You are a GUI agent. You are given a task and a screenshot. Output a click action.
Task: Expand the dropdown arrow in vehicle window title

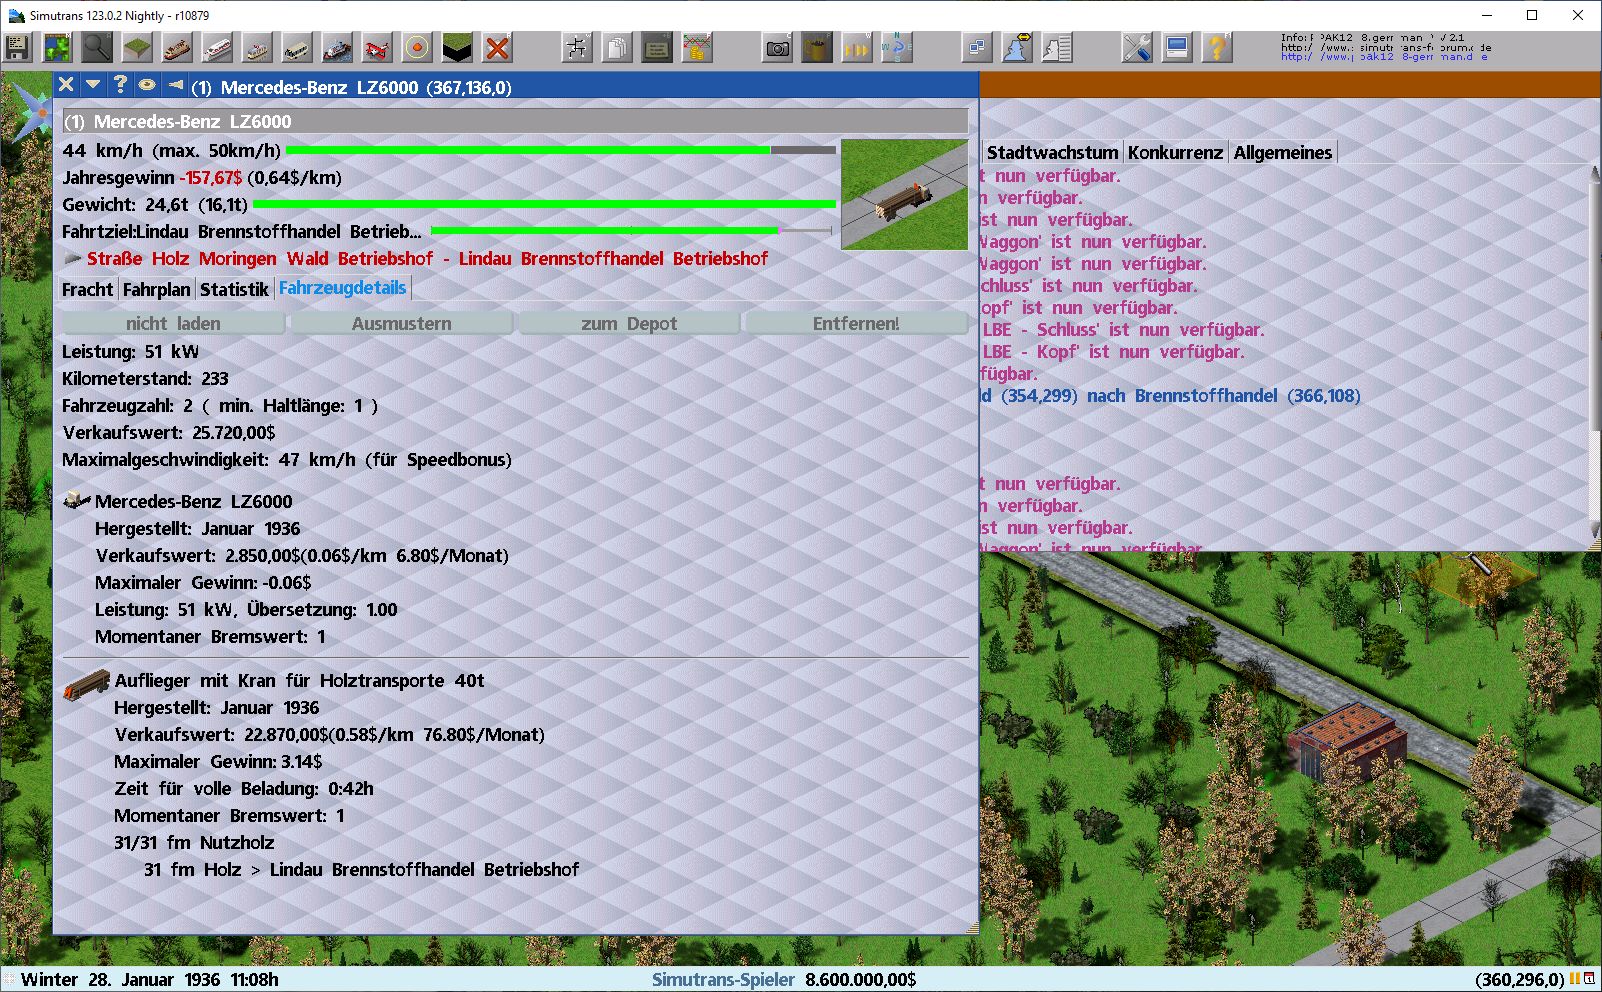(93, 85)
